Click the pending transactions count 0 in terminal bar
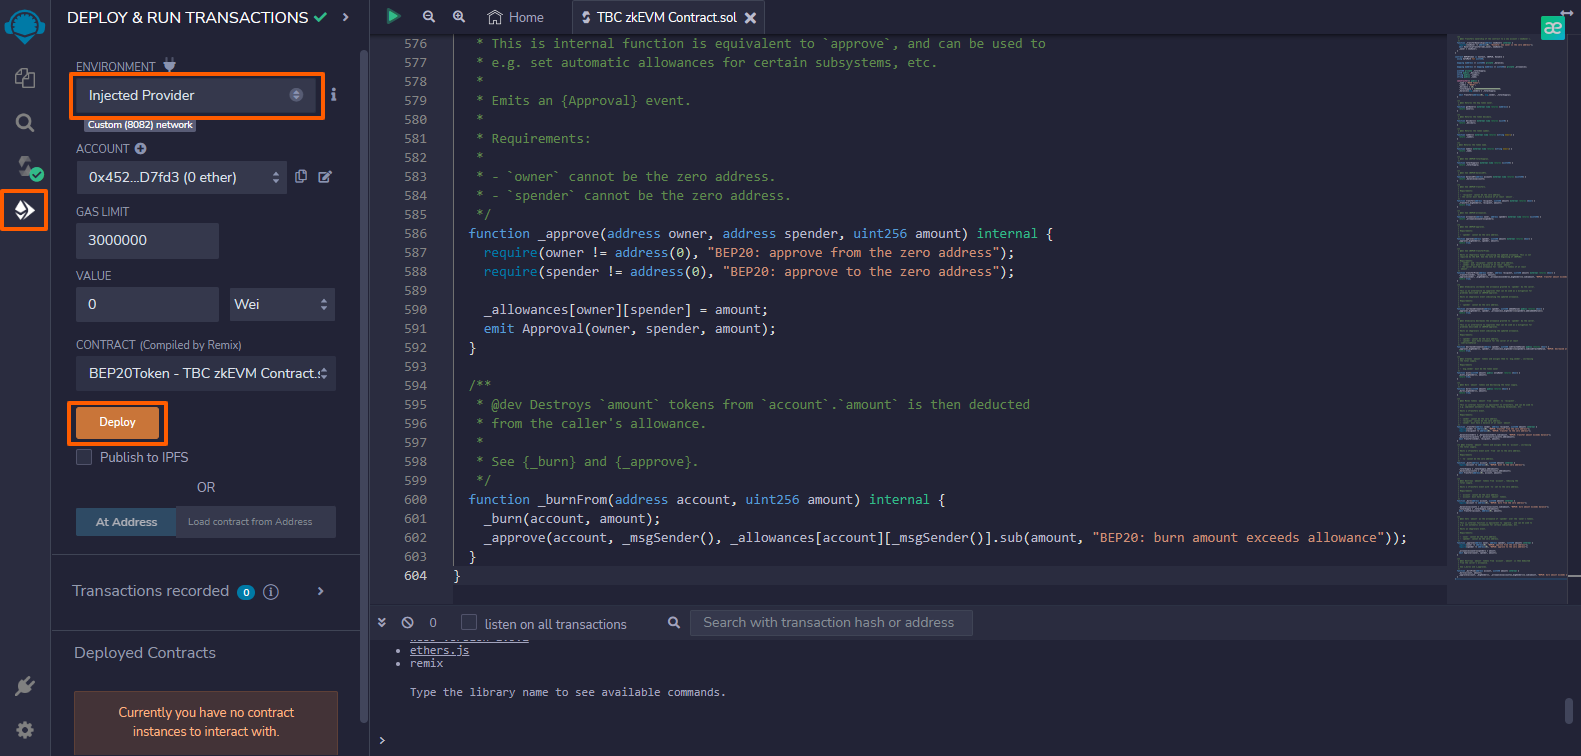The image size is (1581, 756). click(433, 622)
